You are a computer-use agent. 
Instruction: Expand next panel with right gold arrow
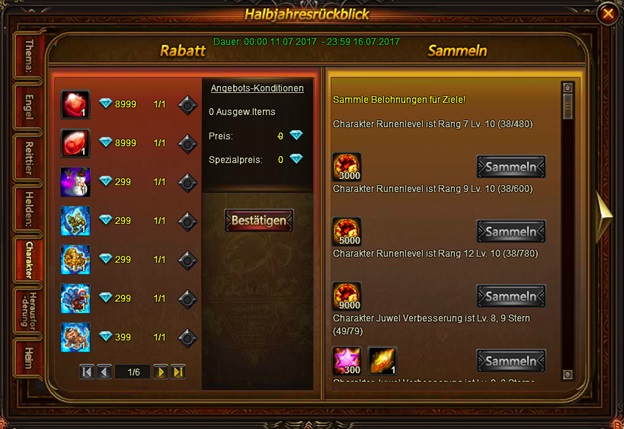click(x=604, y=216)
